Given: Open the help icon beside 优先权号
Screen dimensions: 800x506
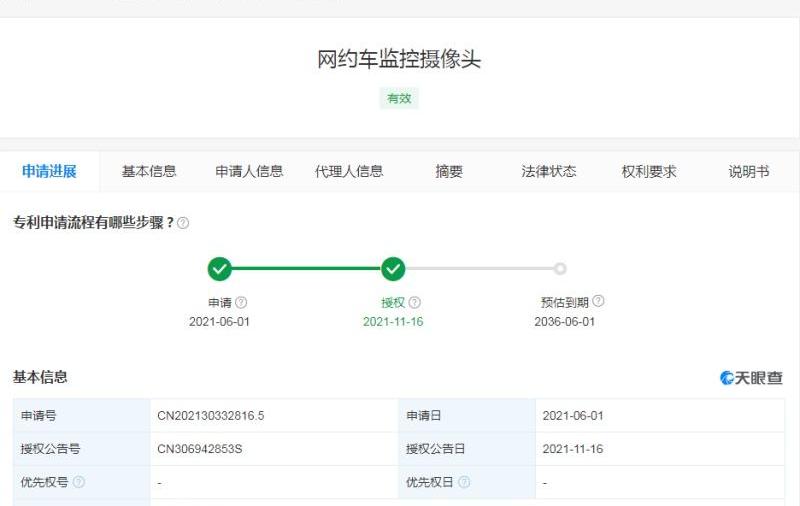Looking at the screenshot, I should [79, 482].
